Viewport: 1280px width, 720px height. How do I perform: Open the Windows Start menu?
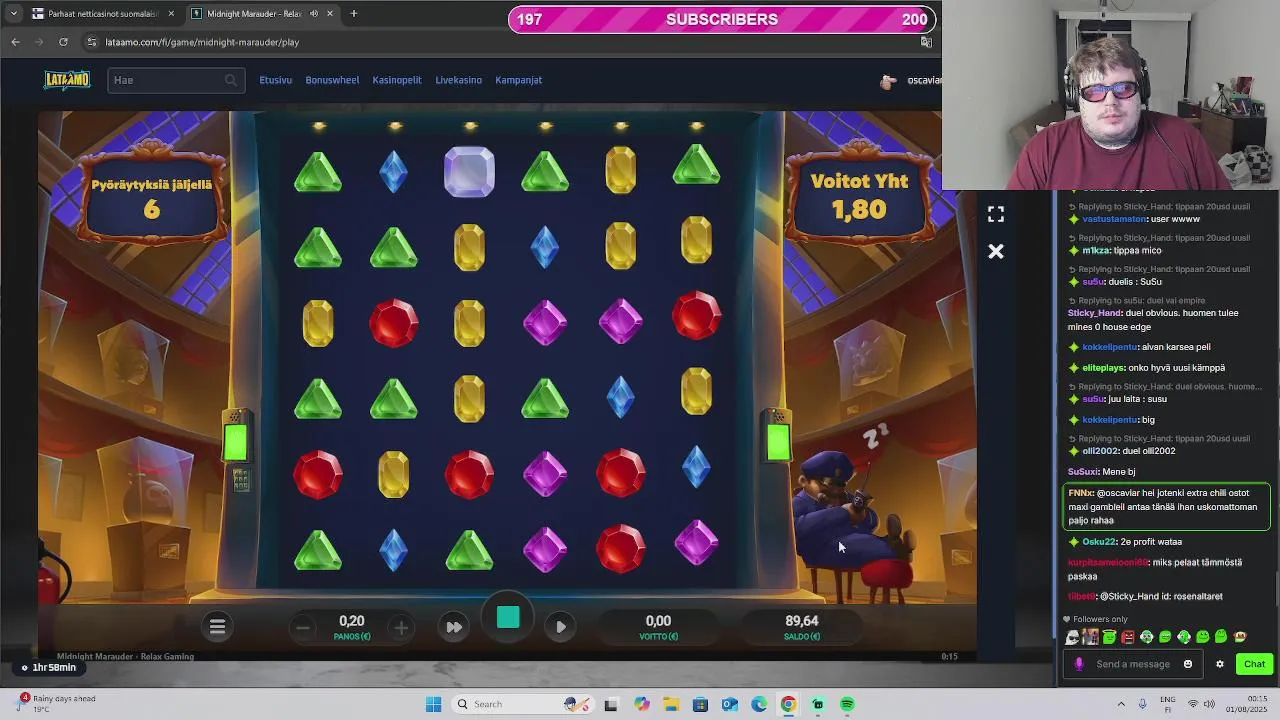(433, 704)
